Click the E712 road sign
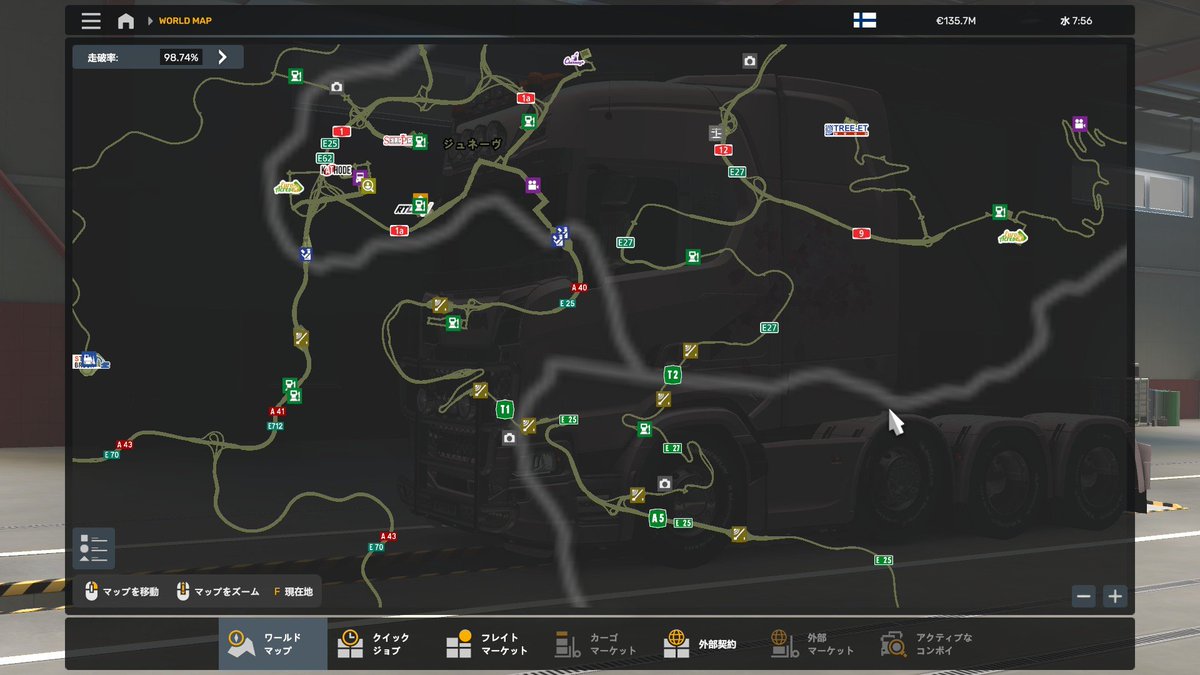The image size is (1200, 675). coord(275,425)
